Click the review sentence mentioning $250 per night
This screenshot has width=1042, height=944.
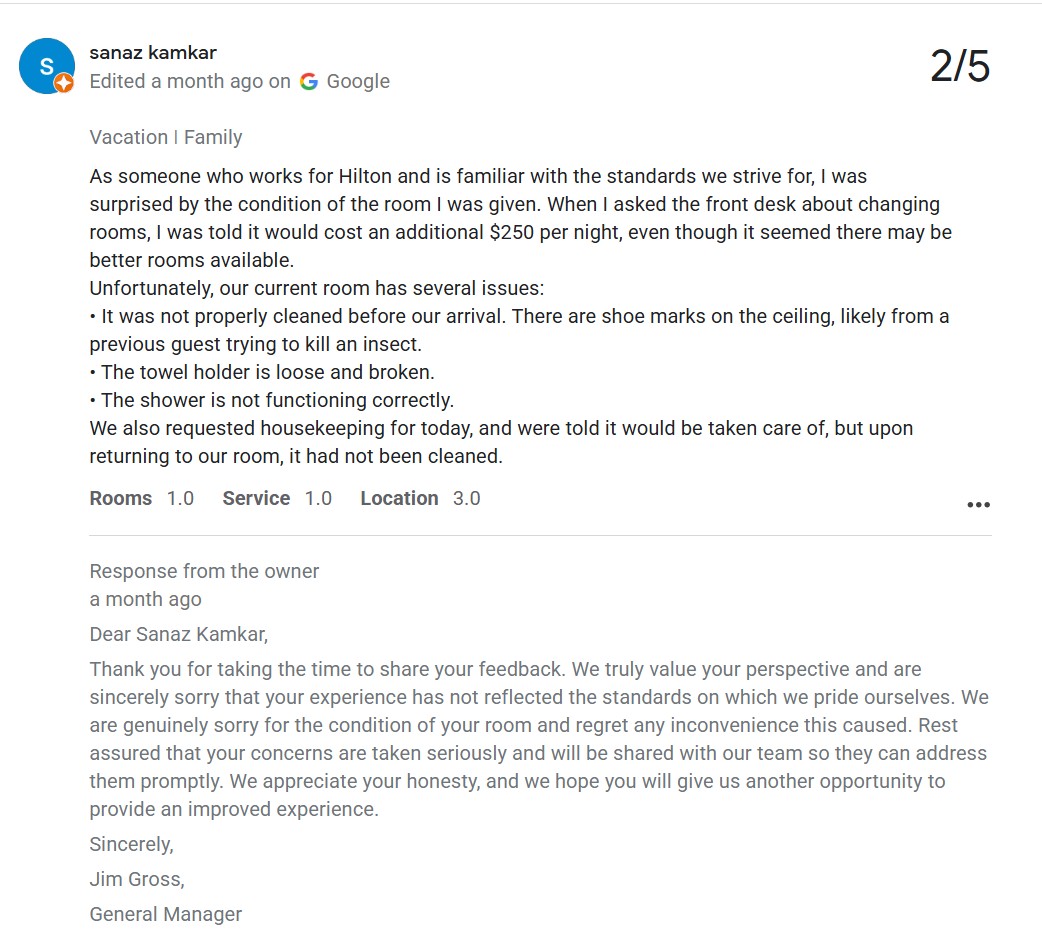click(521, 233)
